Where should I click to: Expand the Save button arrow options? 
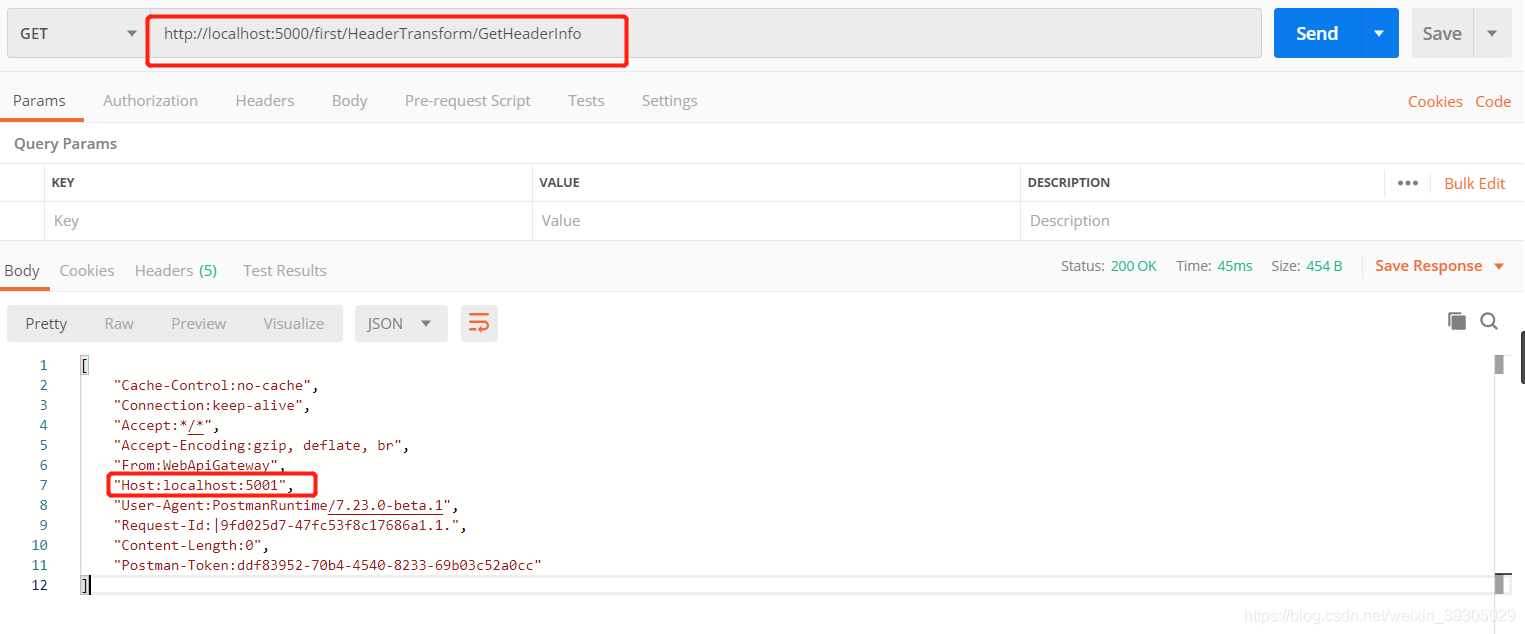[1492, 33]
